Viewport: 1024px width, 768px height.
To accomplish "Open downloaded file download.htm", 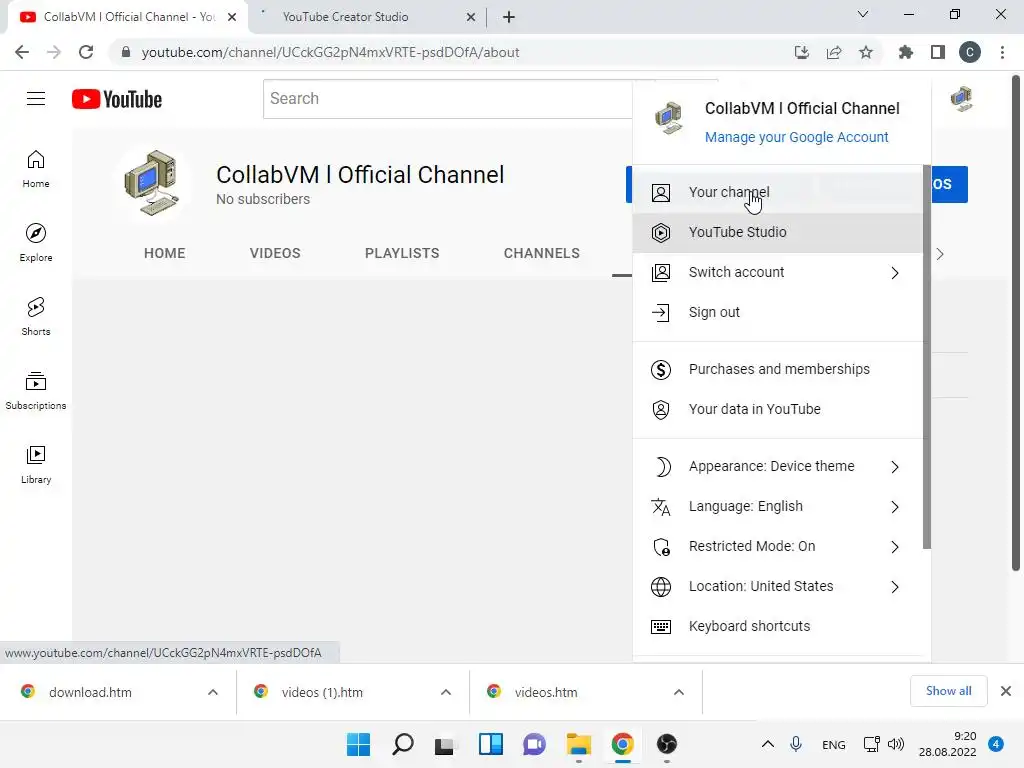I will coord(90,692).
